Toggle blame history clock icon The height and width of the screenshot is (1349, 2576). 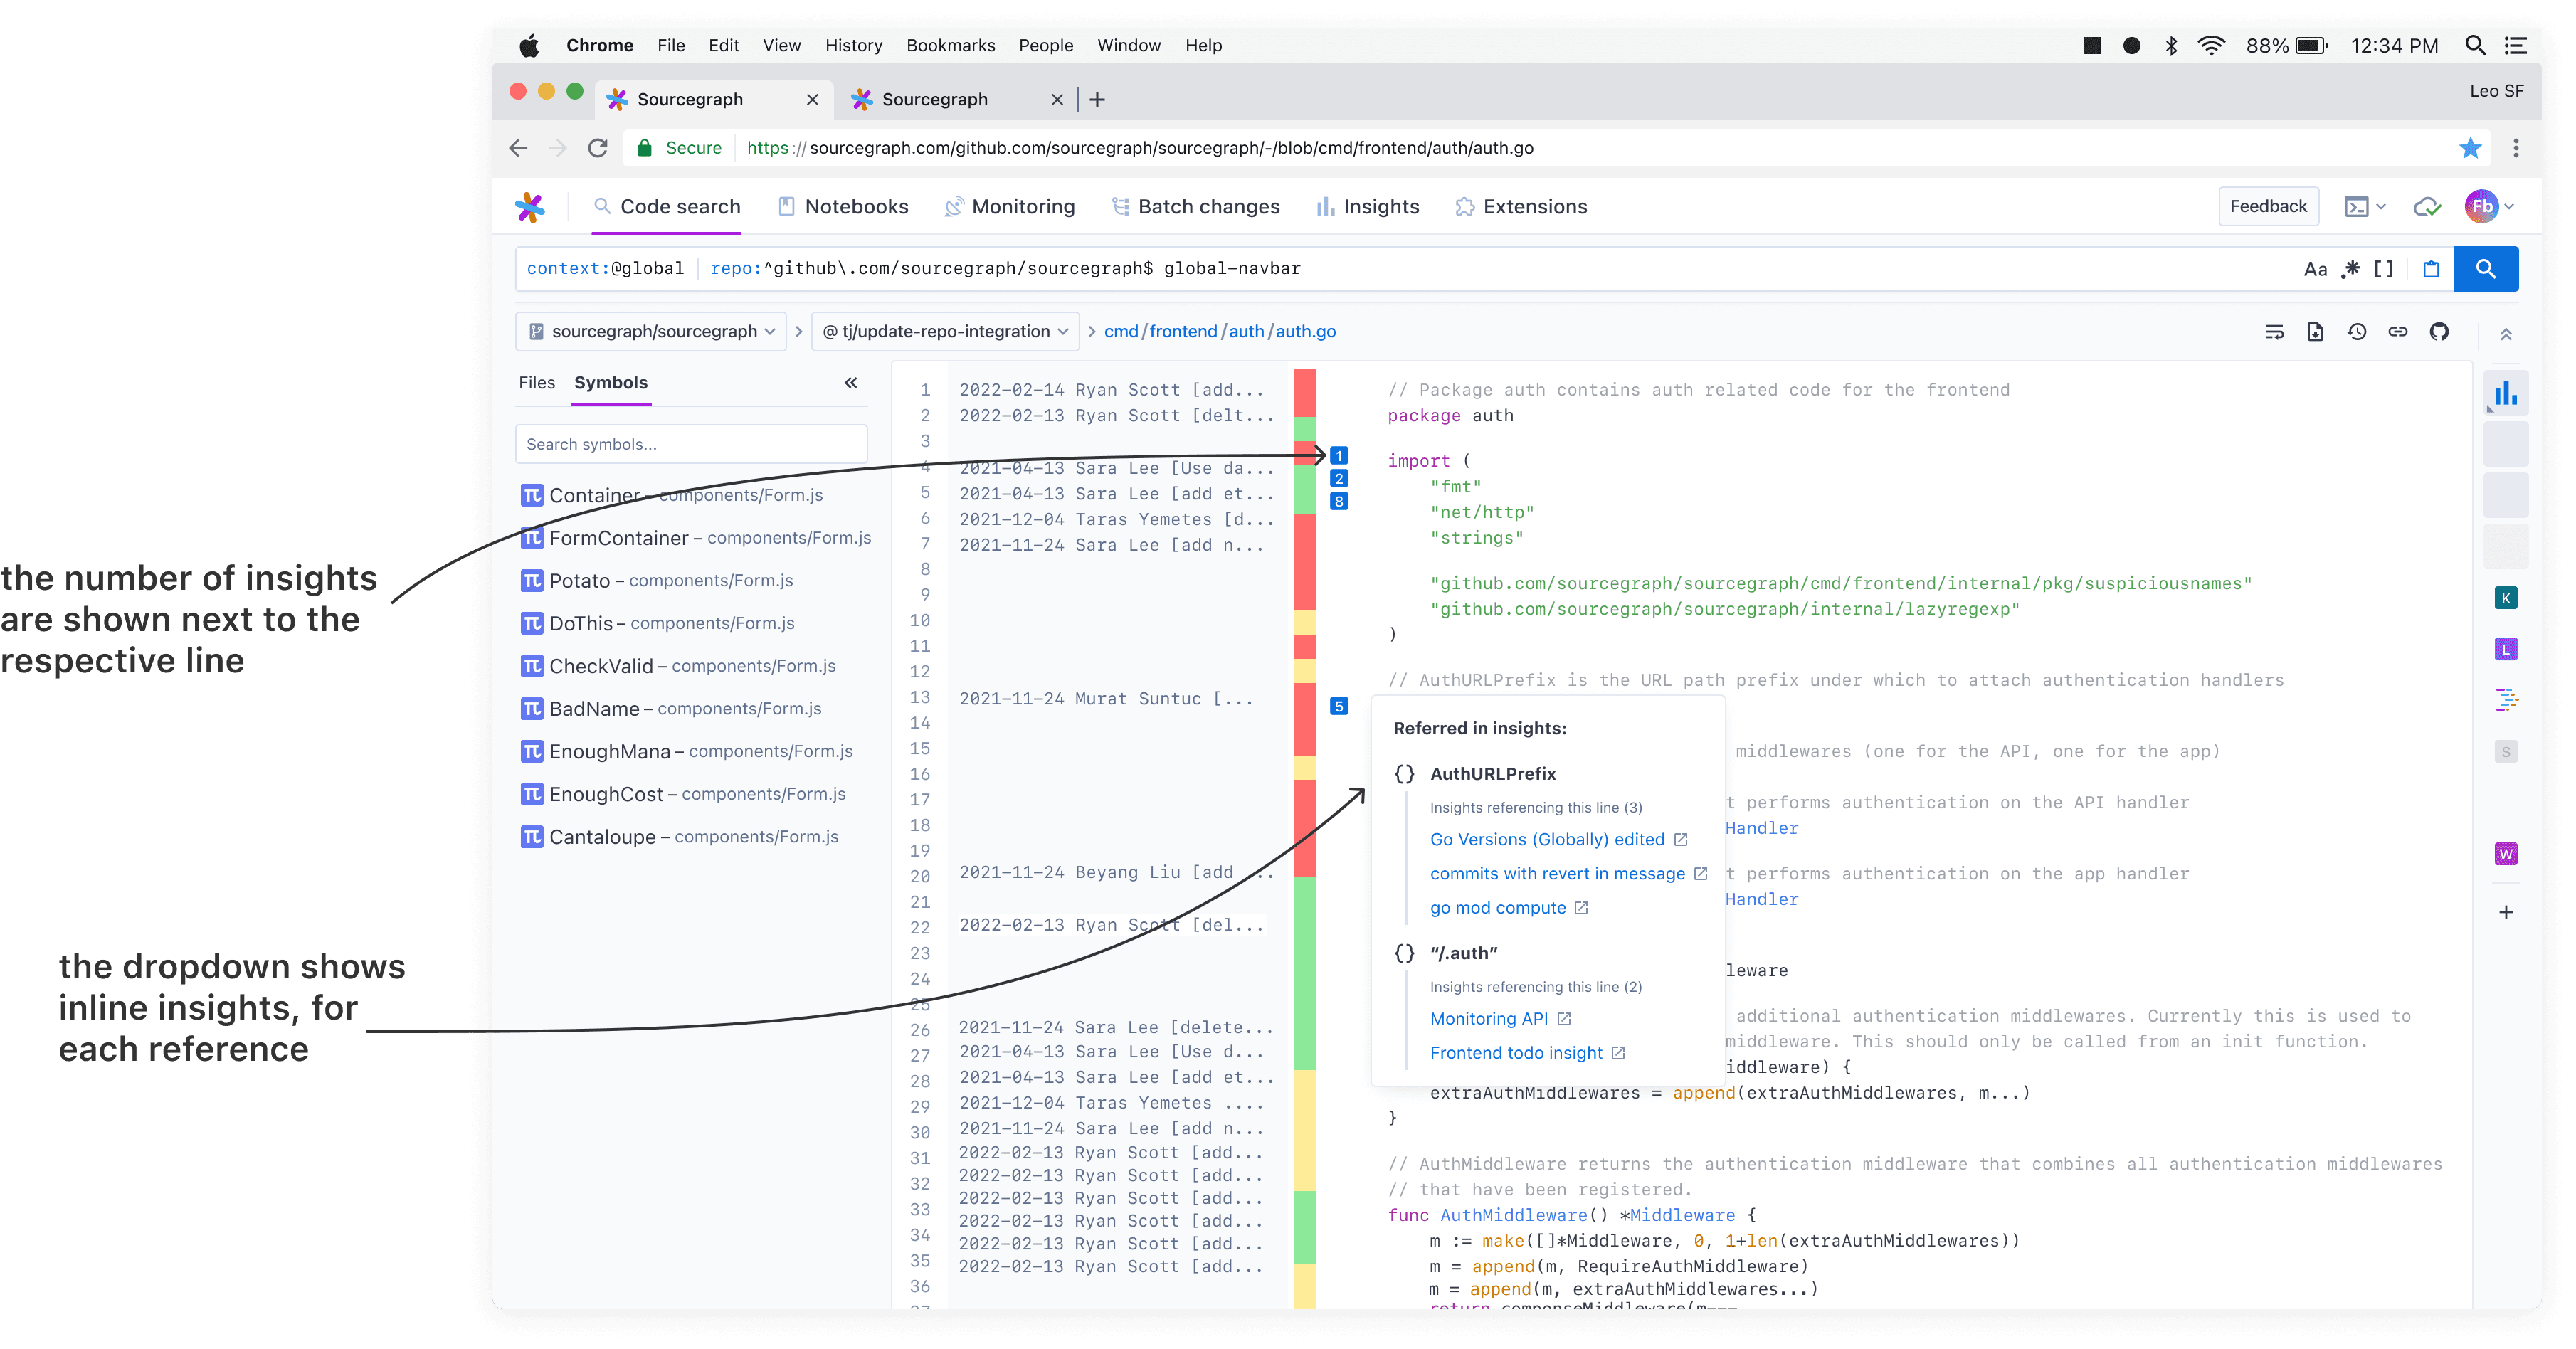[2357, 332]
